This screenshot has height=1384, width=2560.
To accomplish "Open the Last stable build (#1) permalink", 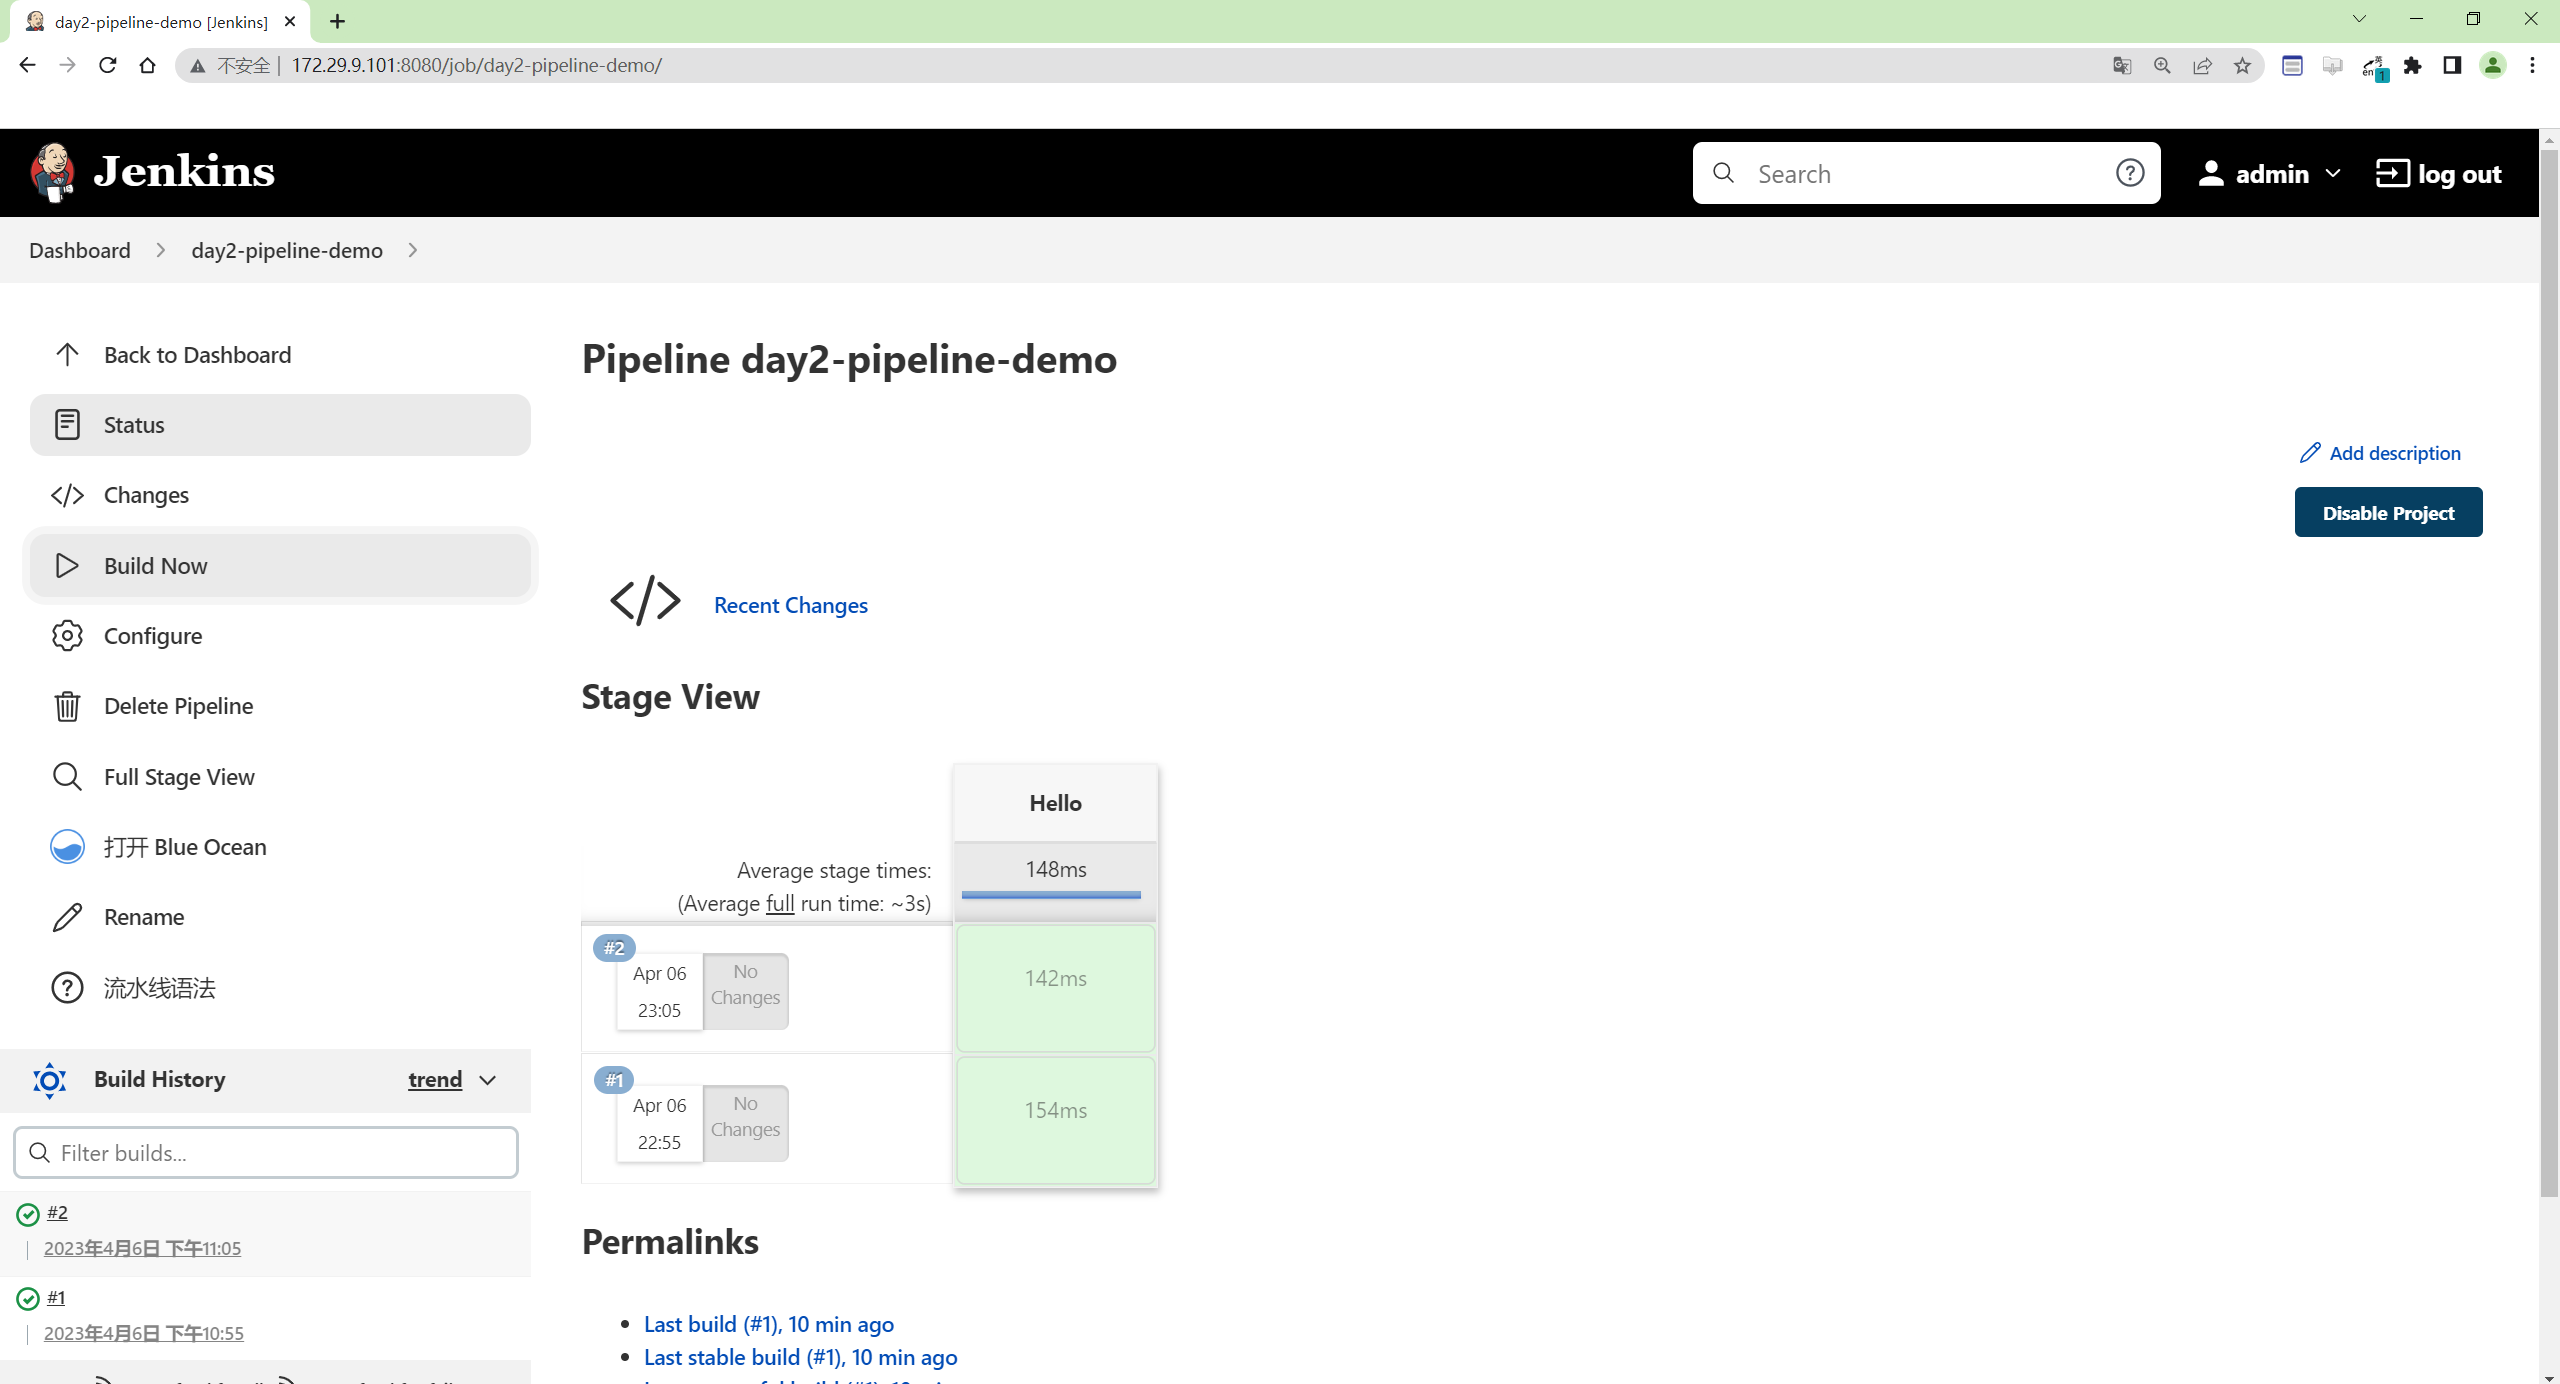I will click(801, 1357).
